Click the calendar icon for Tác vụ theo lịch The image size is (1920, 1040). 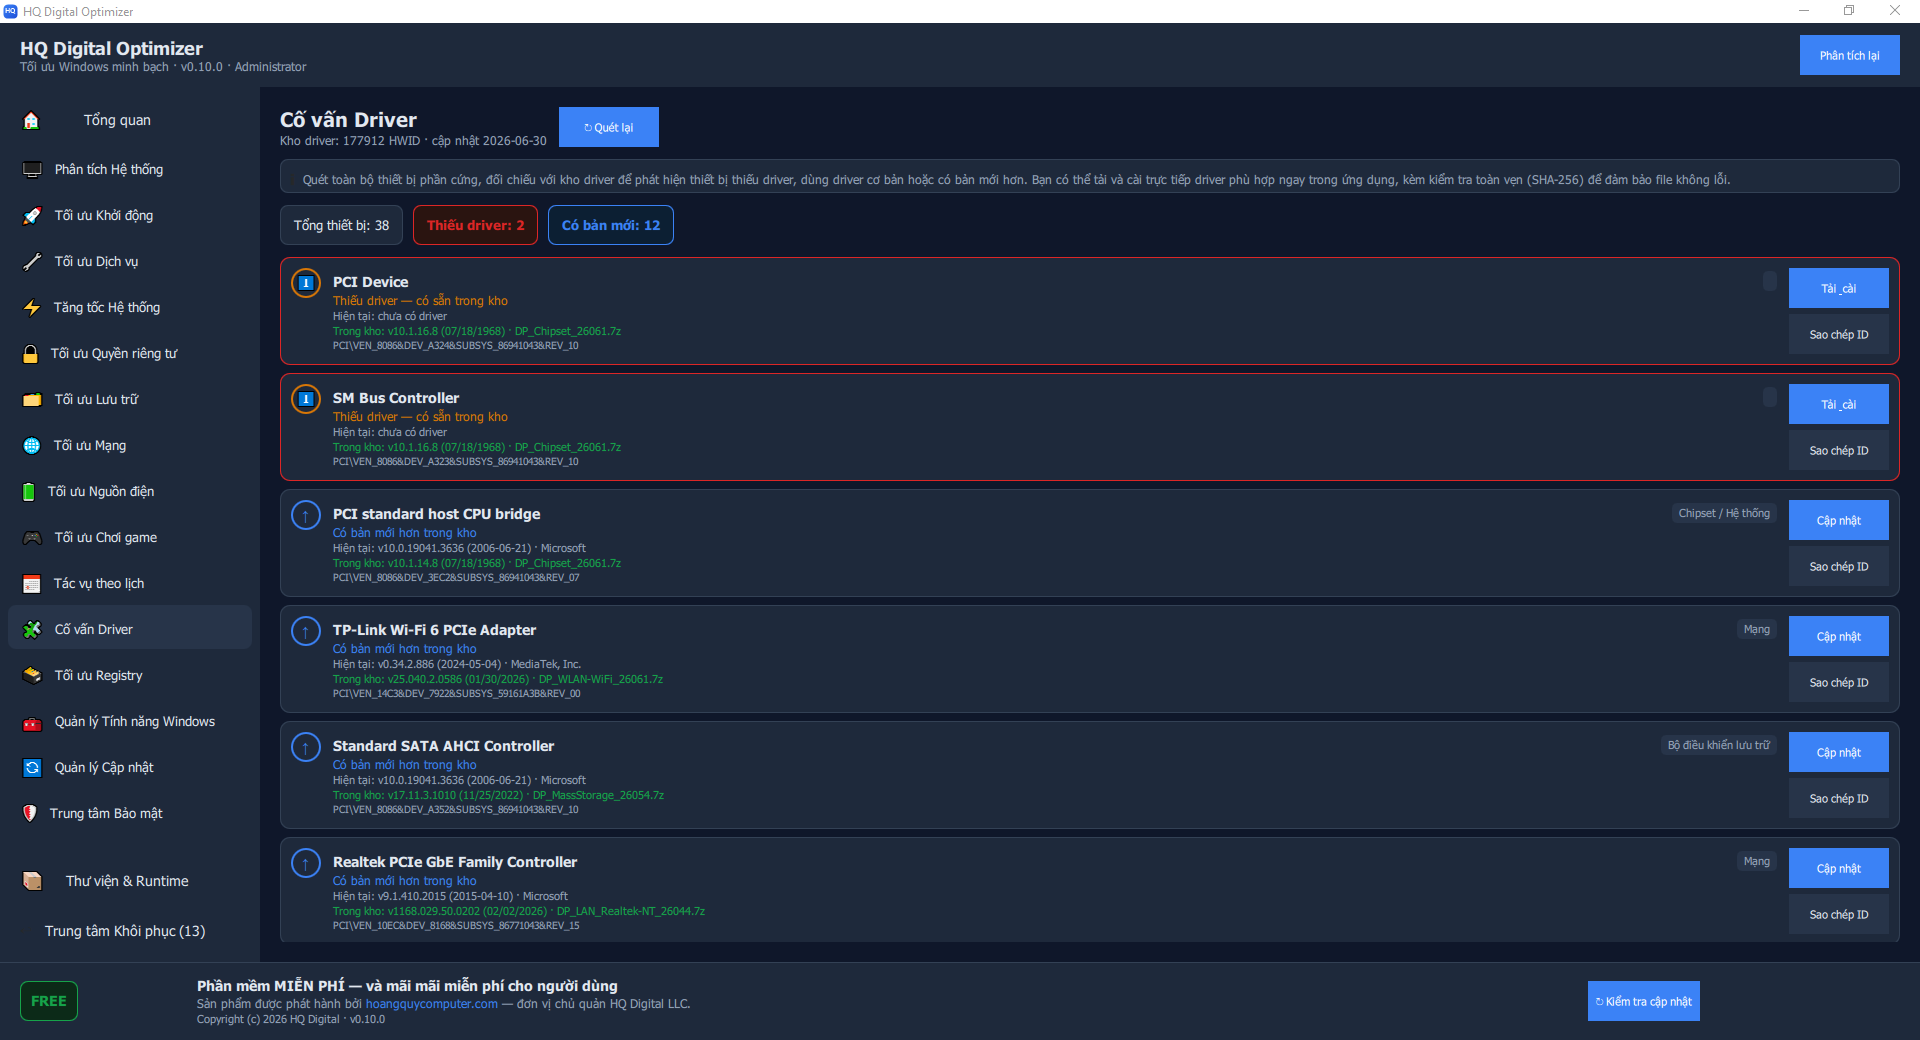(x=32, y=584)
